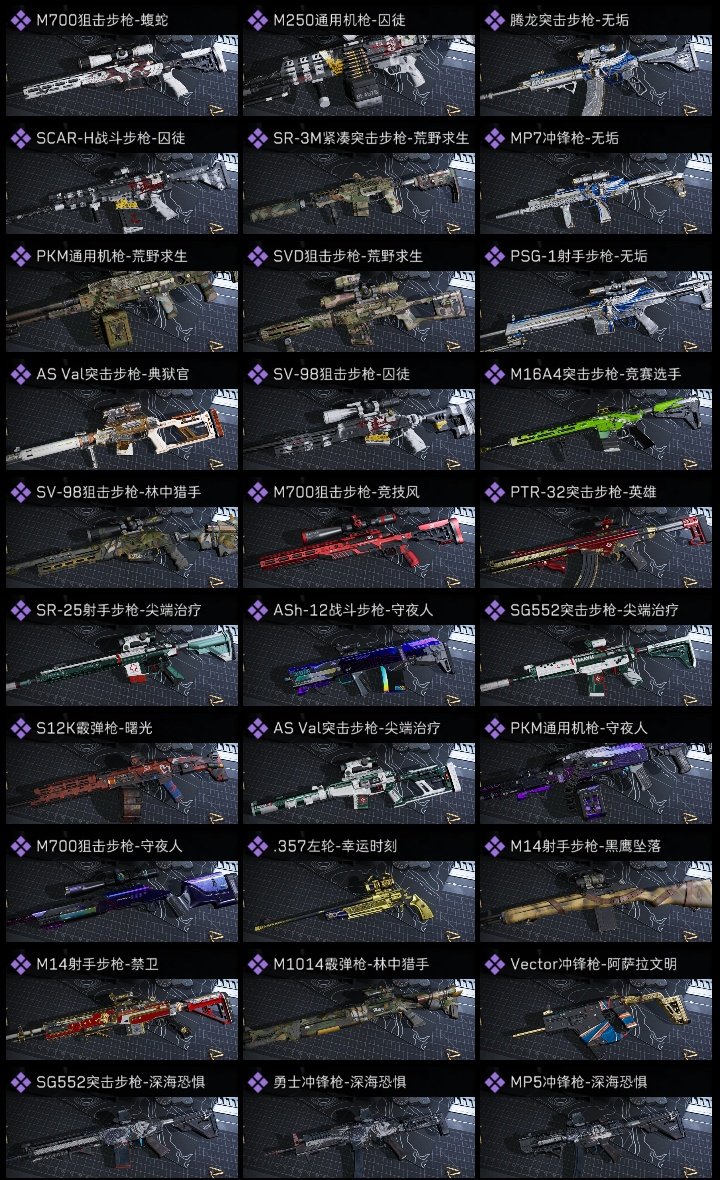
Task: Open the PKM通用机枪-守夜人 purple gun preview
Action: [x=596, y=783]
